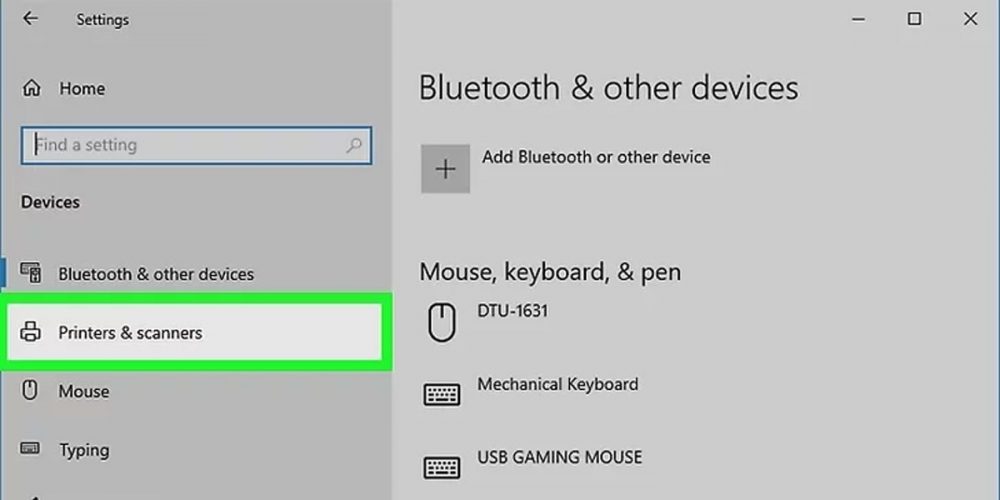The height and width of the screenshot is (500, 1000).
Task: Click the back arrow in Settings
Action: (x=30, y=19)
